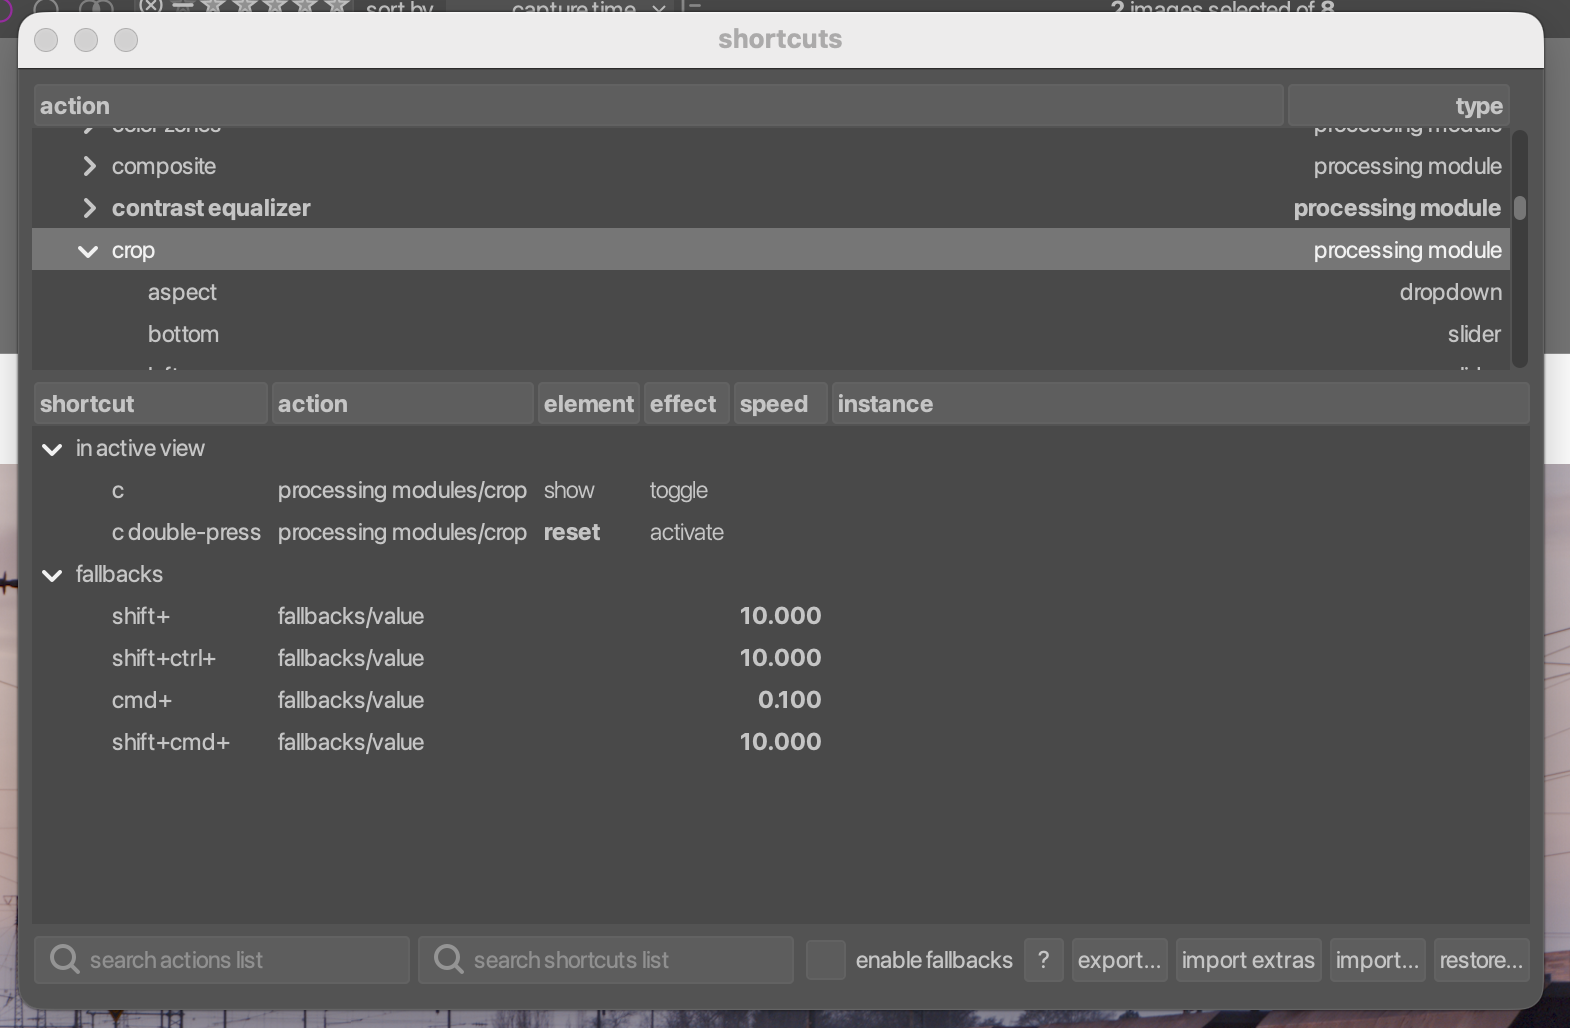The image size is (1570, 1028).
Task: Select the crop aspect dropdown action
Action: tap(182, 293)
